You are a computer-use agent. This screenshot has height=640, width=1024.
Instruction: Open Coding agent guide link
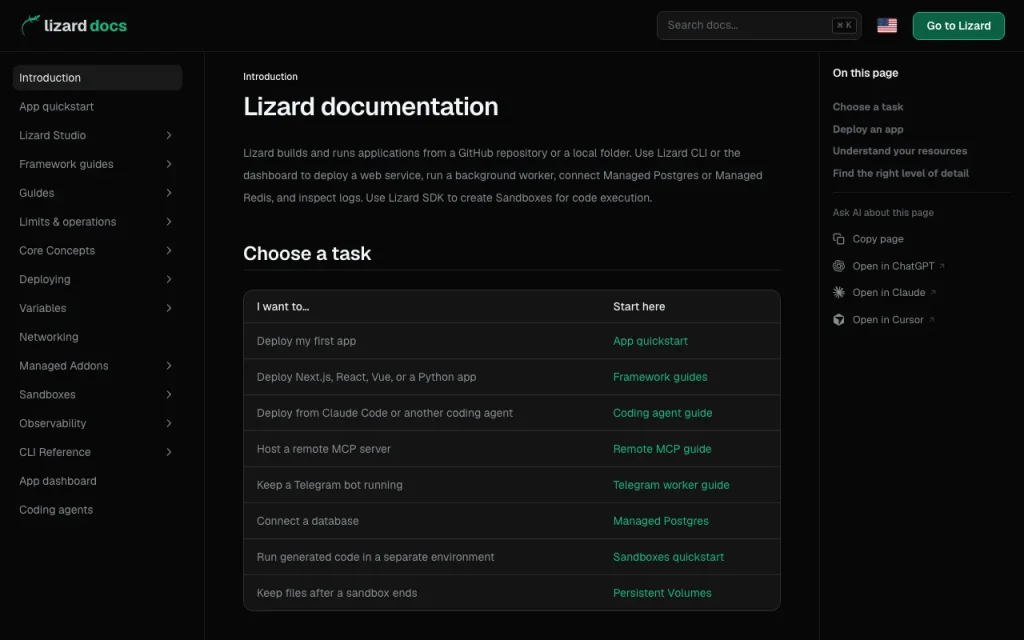[x=662, y=413]
